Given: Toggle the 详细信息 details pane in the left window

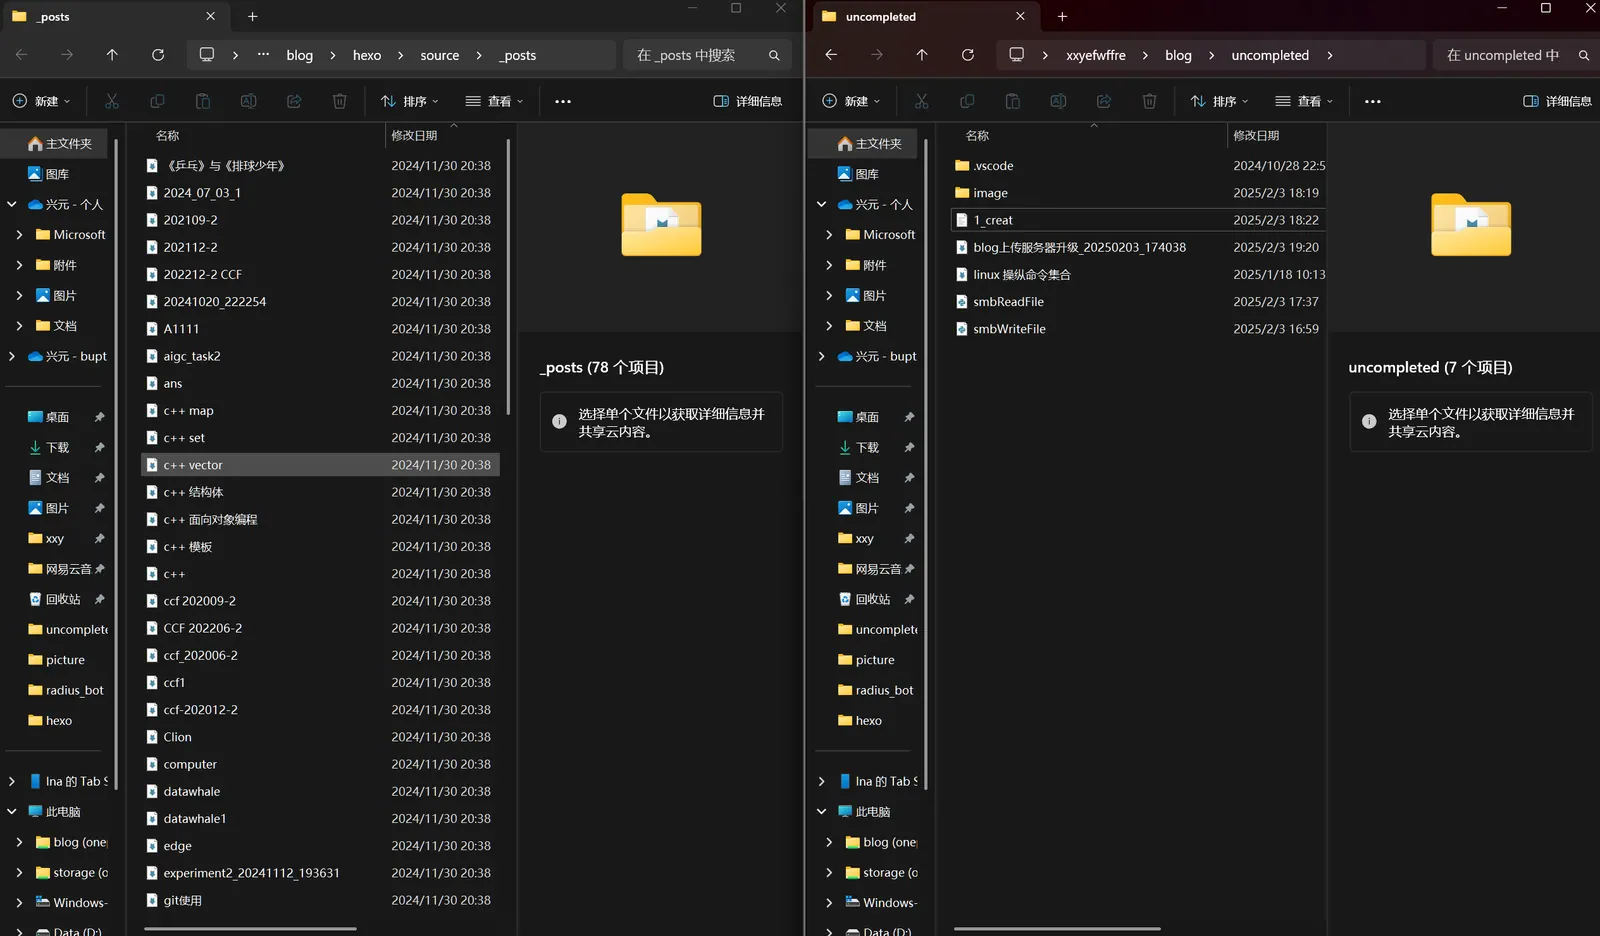Looking at the screenshot, I should [x=748, y=101].
